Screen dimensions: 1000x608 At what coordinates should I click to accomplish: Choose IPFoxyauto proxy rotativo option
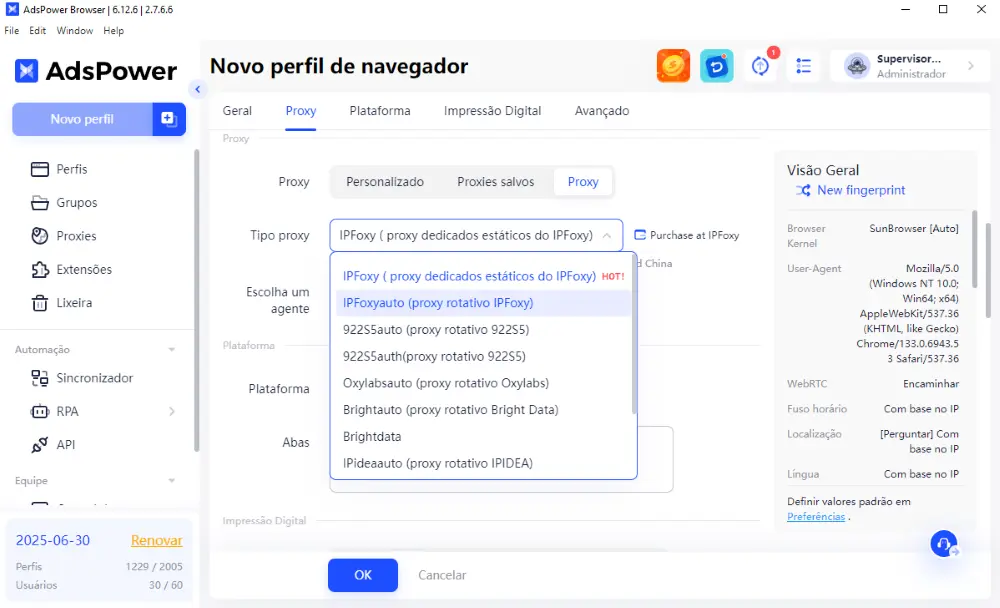483,303
